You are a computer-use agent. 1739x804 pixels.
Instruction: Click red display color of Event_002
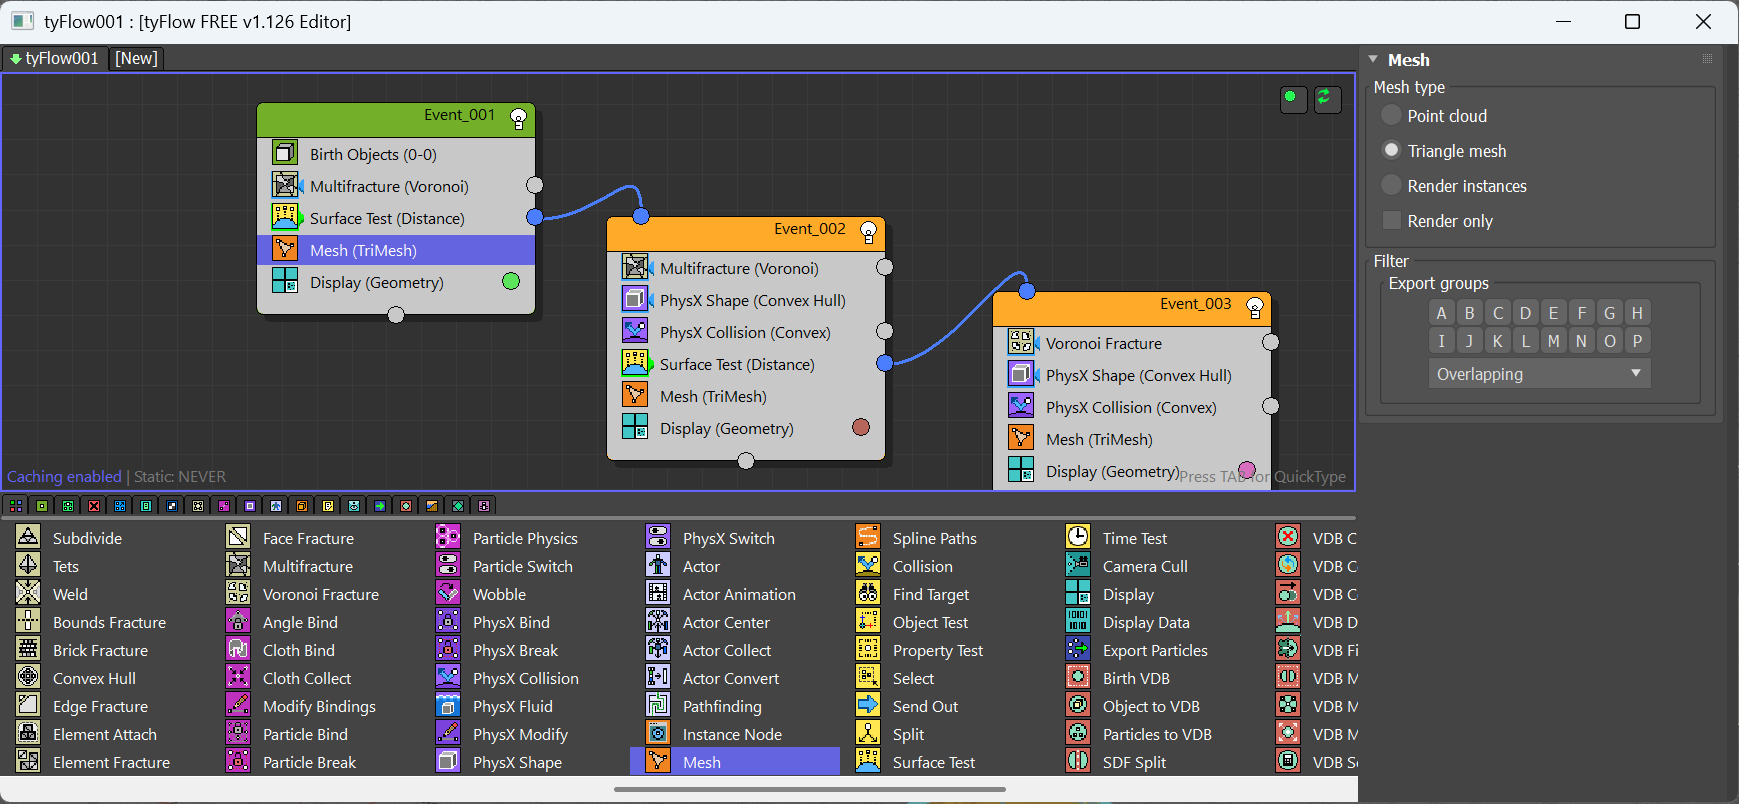click(x=861, y=427)
